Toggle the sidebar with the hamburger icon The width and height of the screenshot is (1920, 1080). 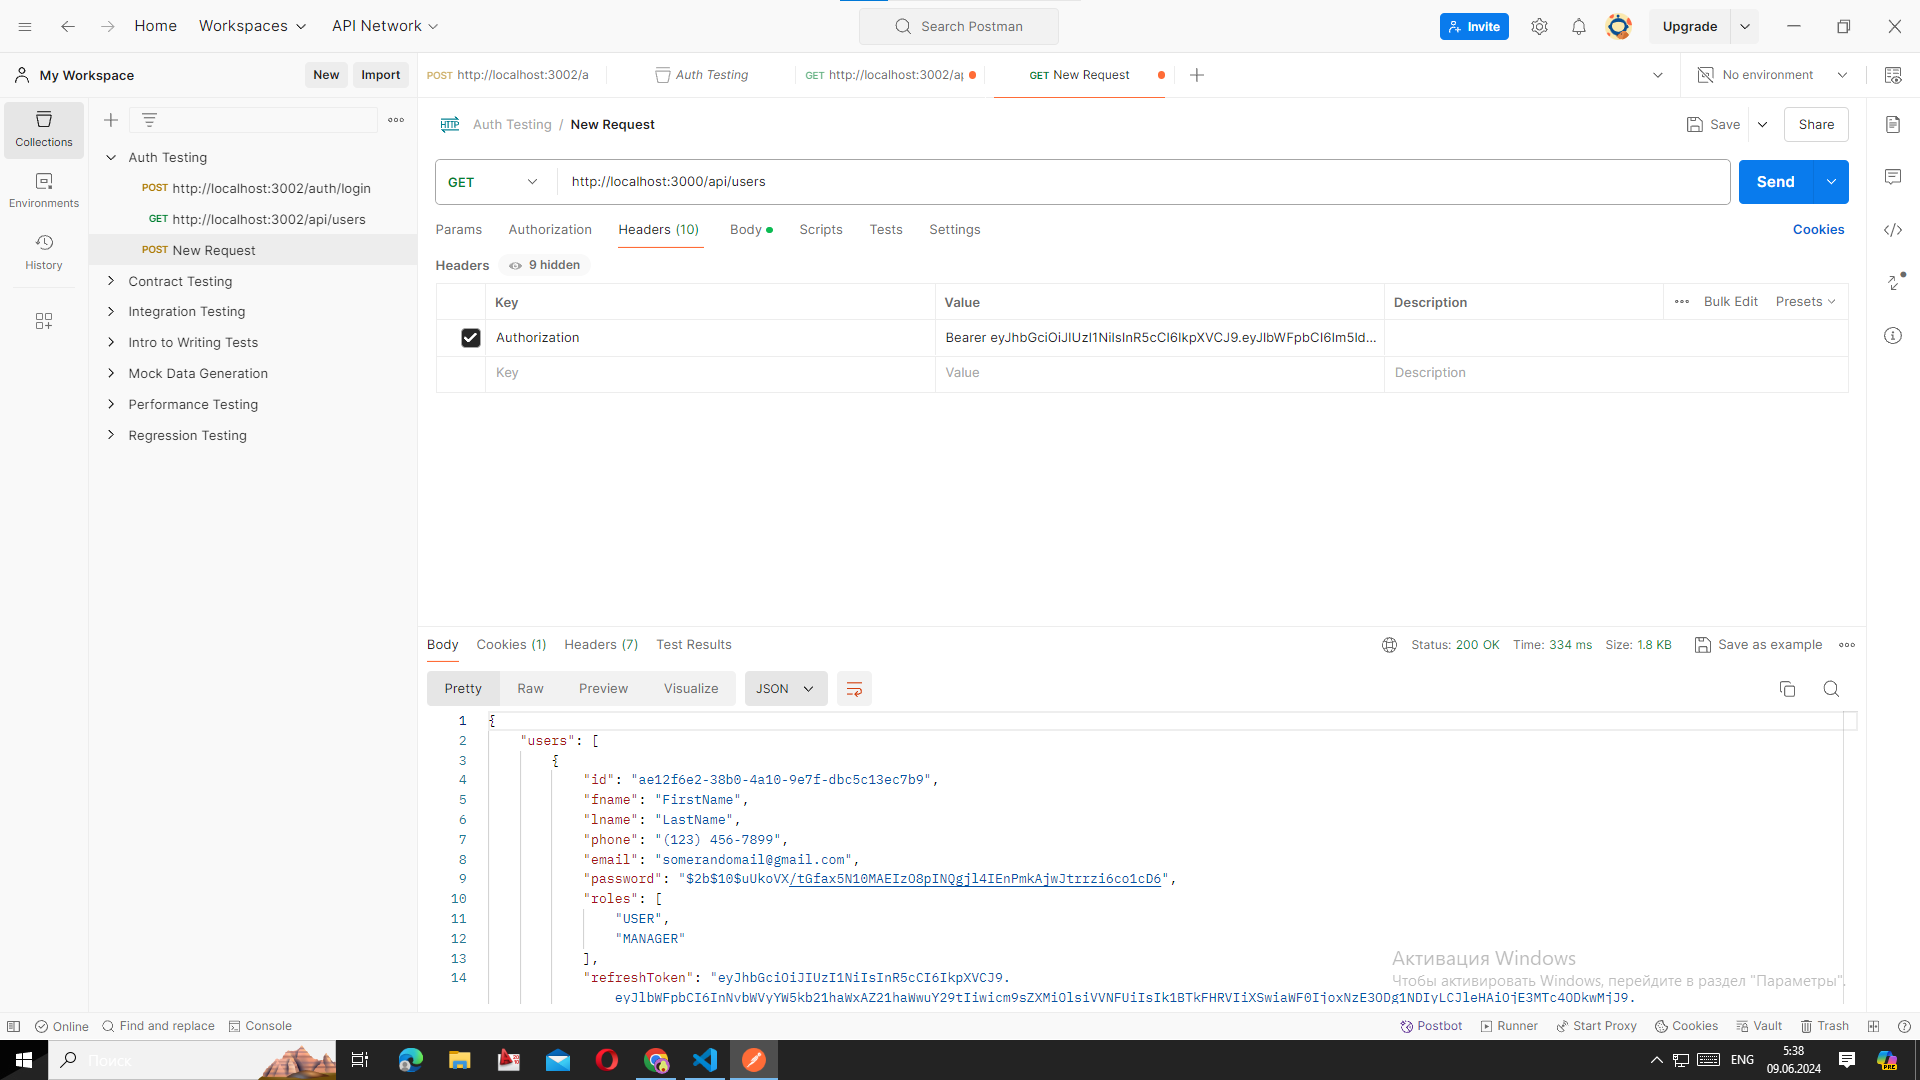25,27
